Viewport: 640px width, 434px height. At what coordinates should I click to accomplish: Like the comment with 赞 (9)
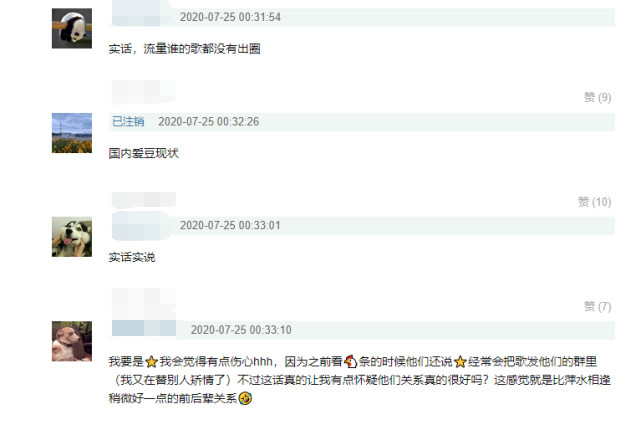point(597,97)
